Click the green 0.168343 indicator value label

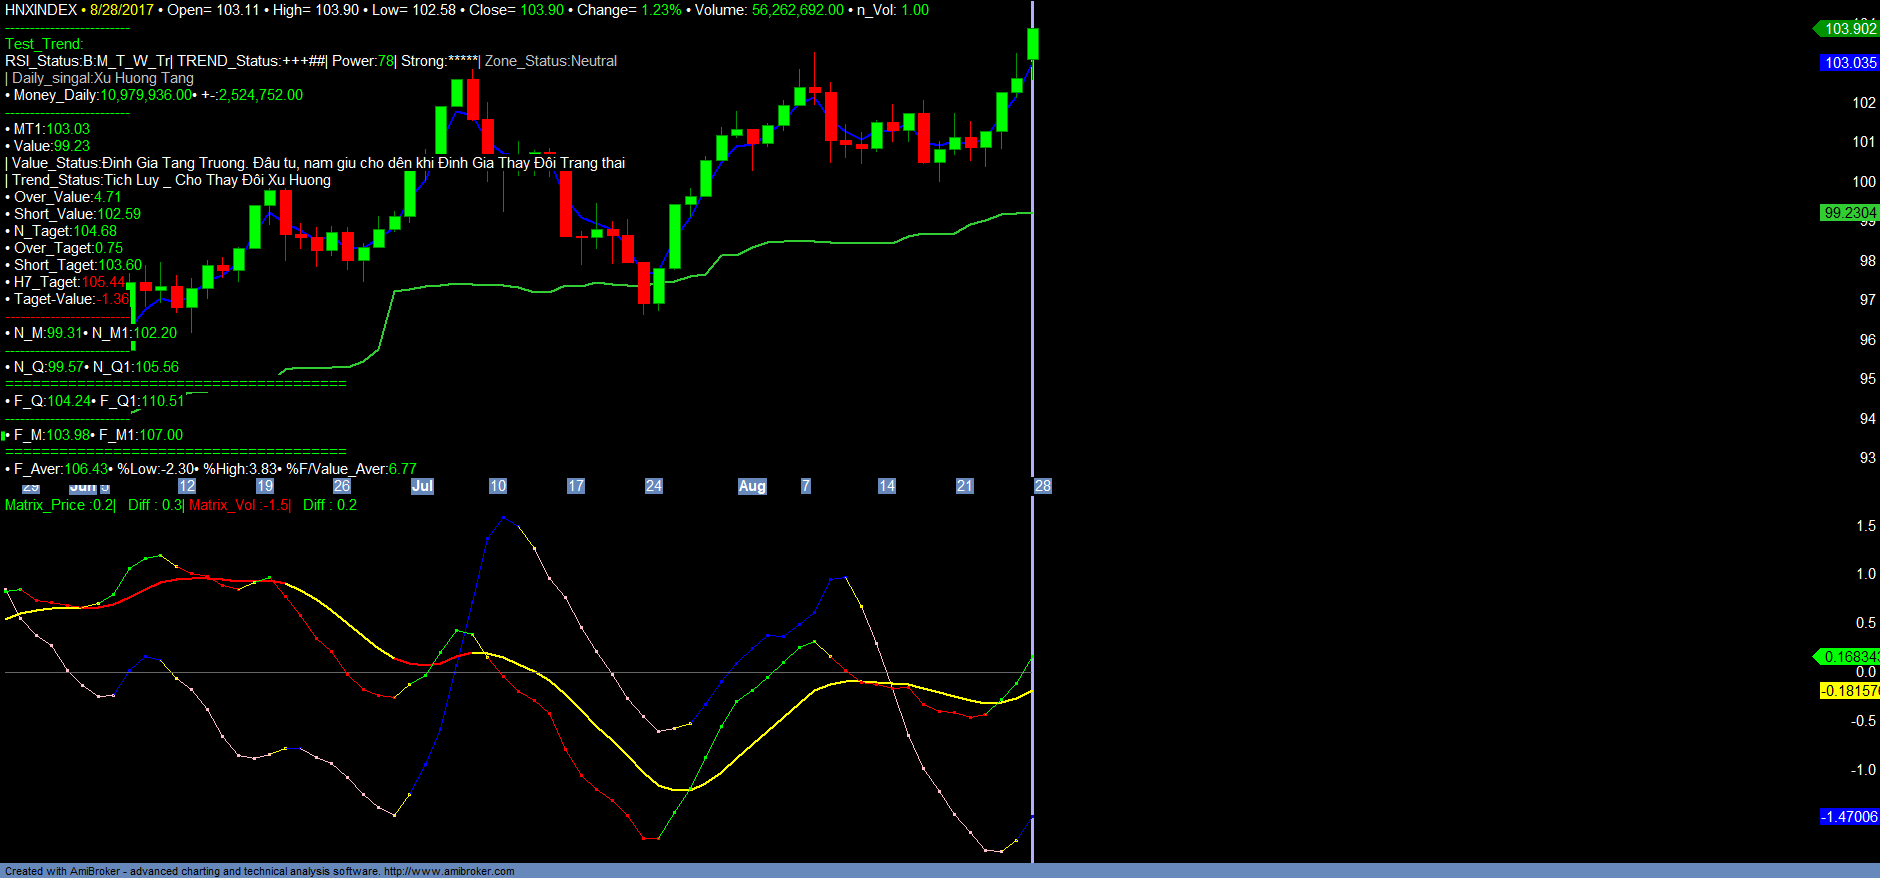coord(1849,657)
